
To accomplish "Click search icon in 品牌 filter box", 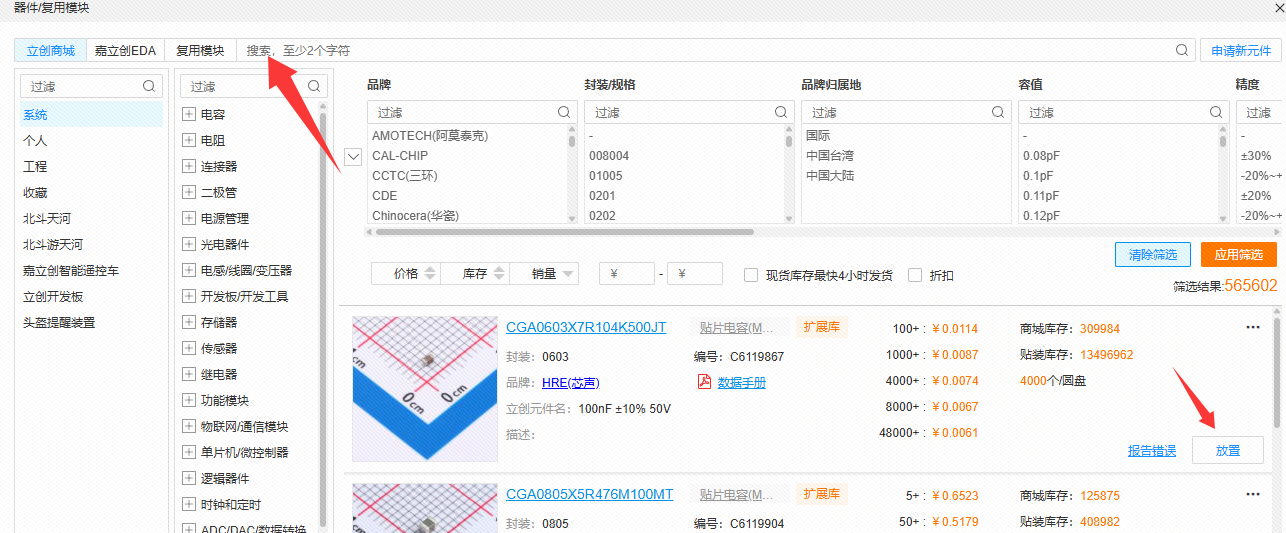I will [564, 113].
